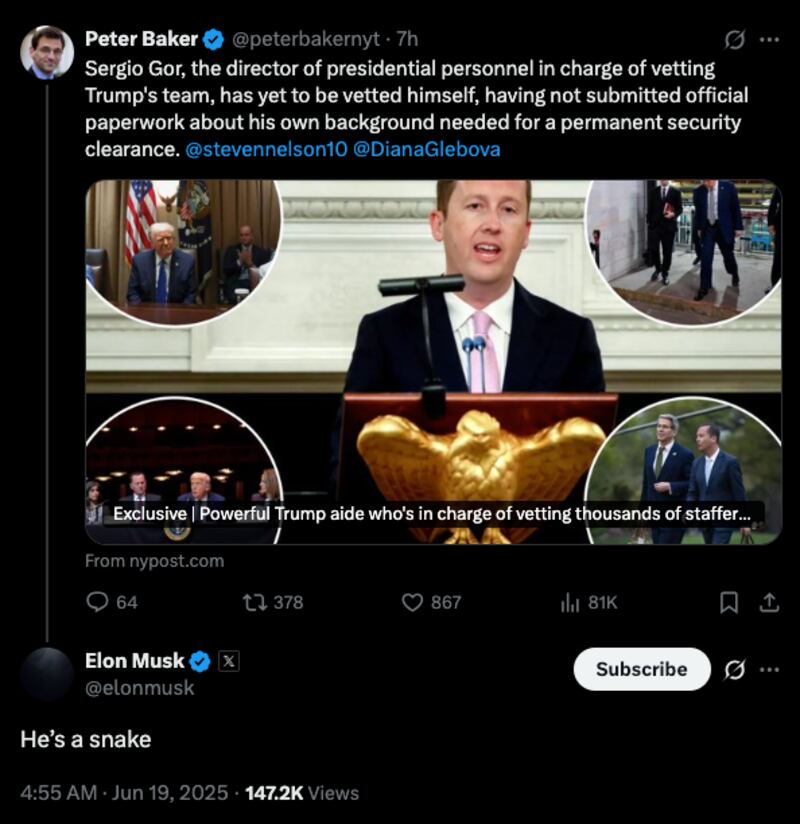Click the @peterbakernyt handle

coord(306,40)
